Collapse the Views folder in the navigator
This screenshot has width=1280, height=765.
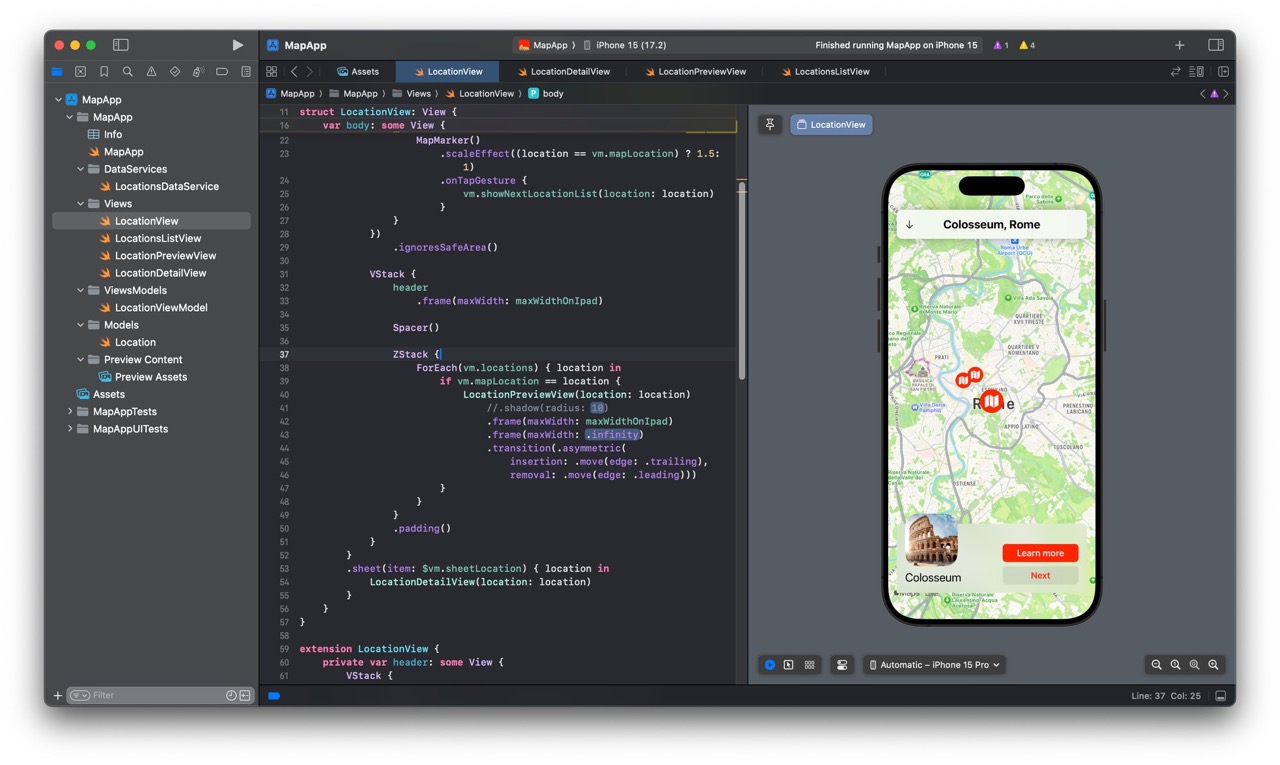coord(81,204)
